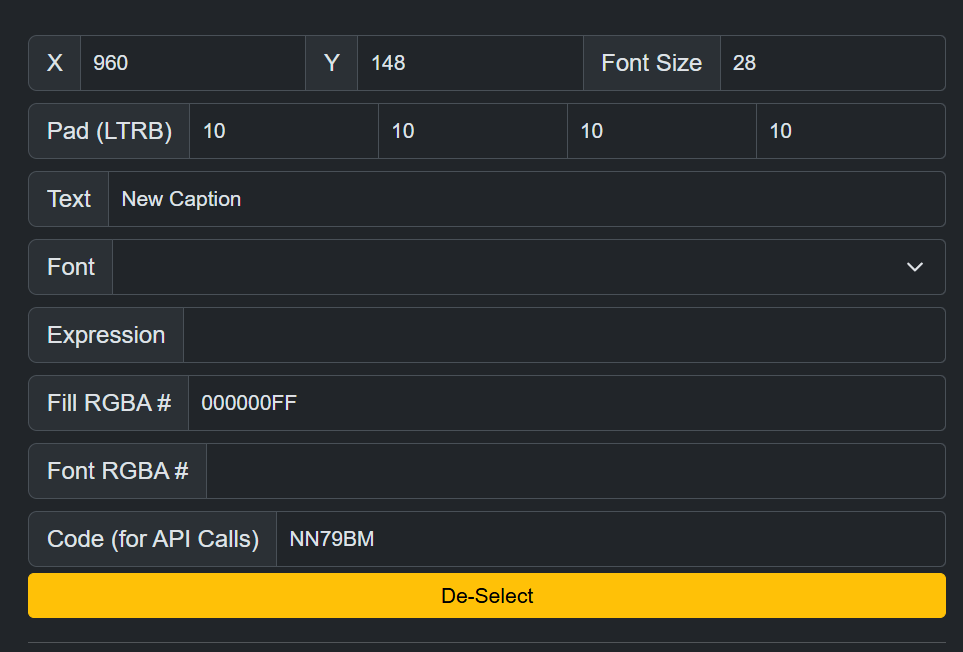
Task: Click the left padding input field
Action: pyautogui.click(x=284, y=131)
